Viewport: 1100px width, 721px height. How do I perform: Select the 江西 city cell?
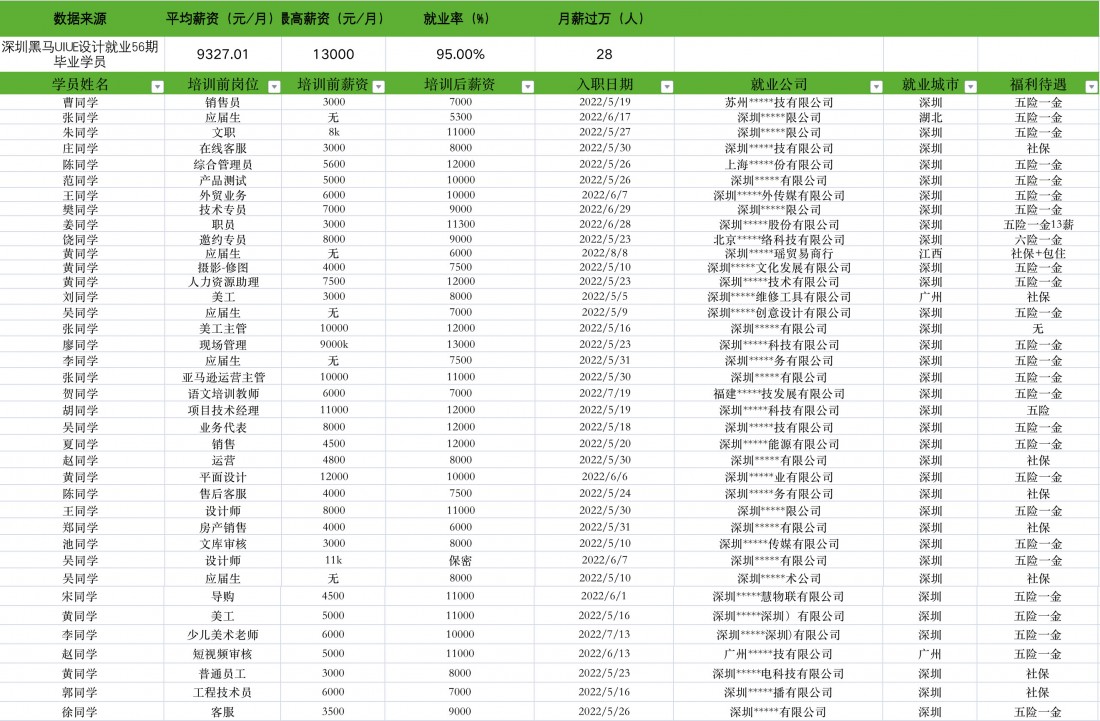coord(930,255)
